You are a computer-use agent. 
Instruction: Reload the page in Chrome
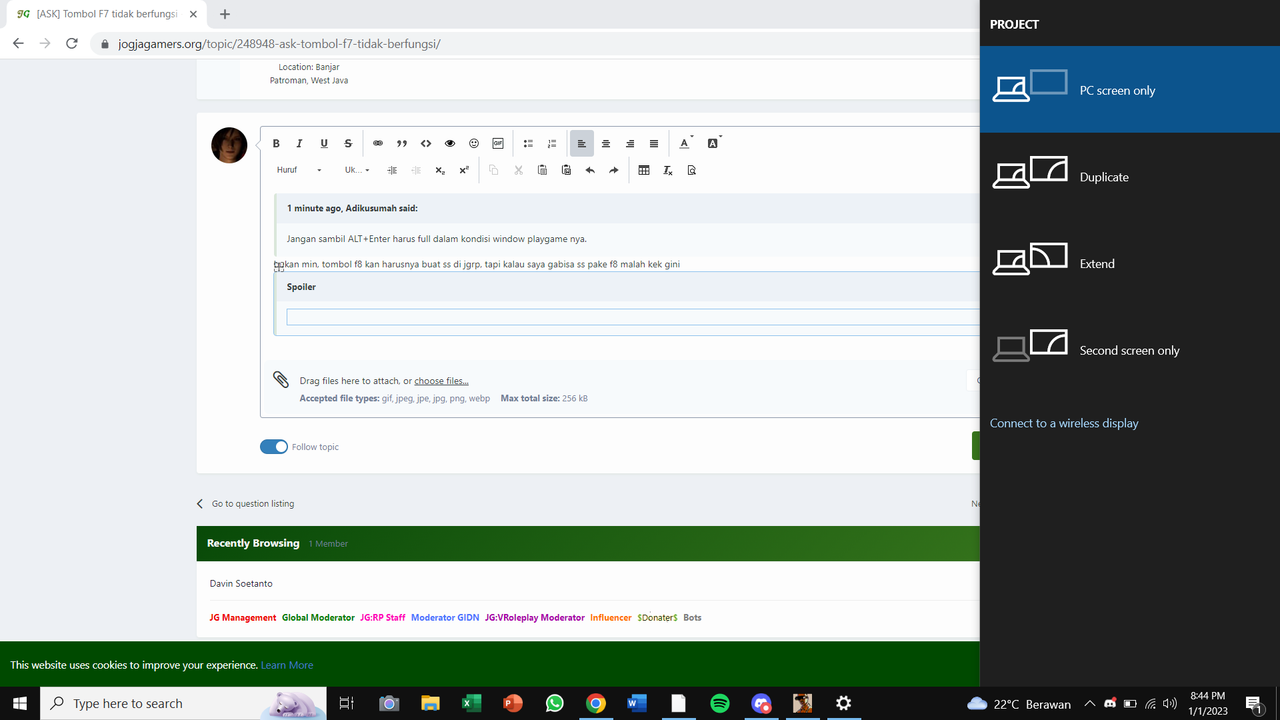[x=72, y=44]
